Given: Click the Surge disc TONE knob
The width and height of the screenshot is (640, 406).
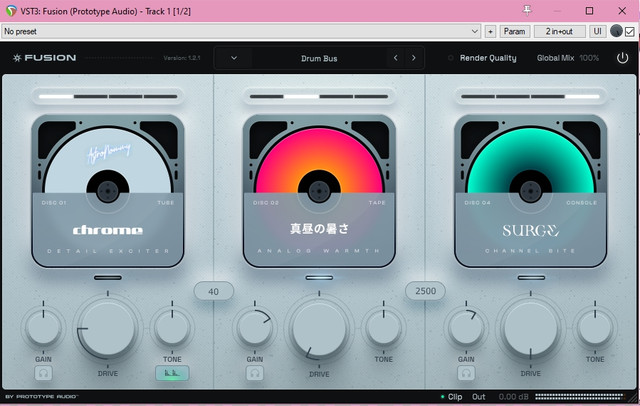Looking at the screenshot, I should click(595, 328).
